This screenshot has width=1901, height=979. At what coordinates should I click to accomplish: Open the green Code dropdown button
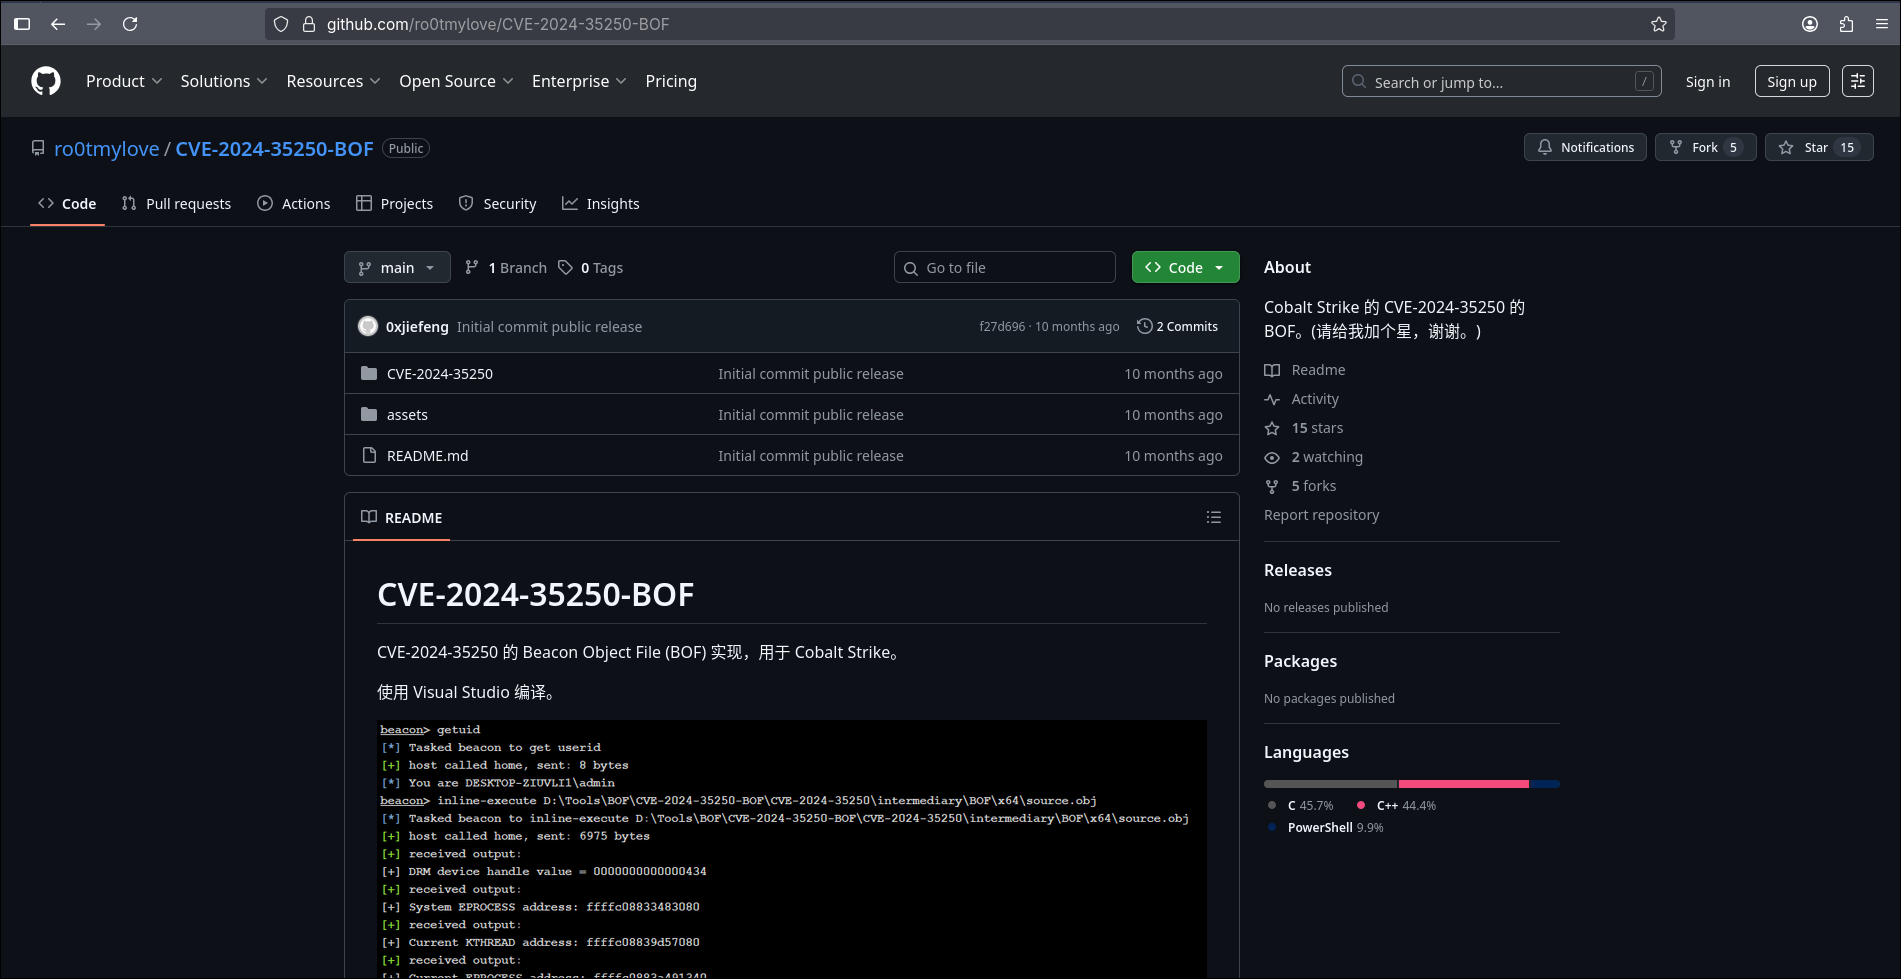pyautogui.click(x=1185, y=267)
